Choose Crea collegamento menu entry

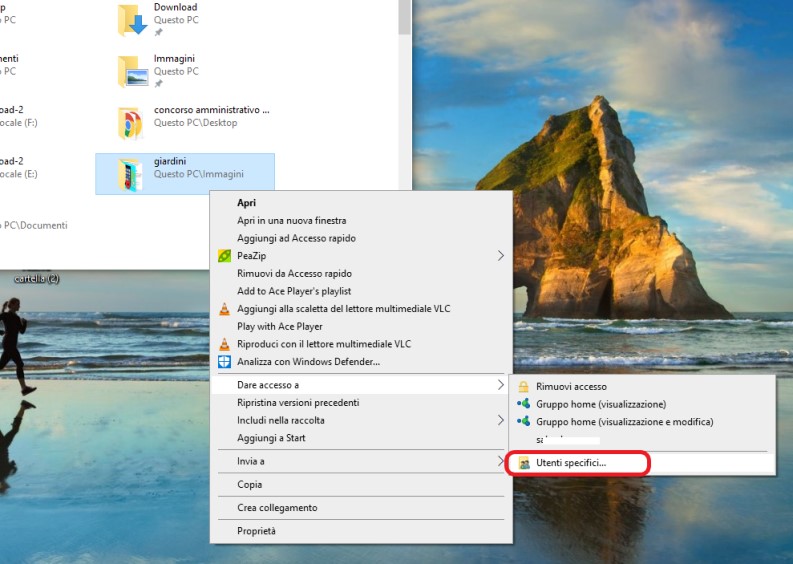[277, 508]
